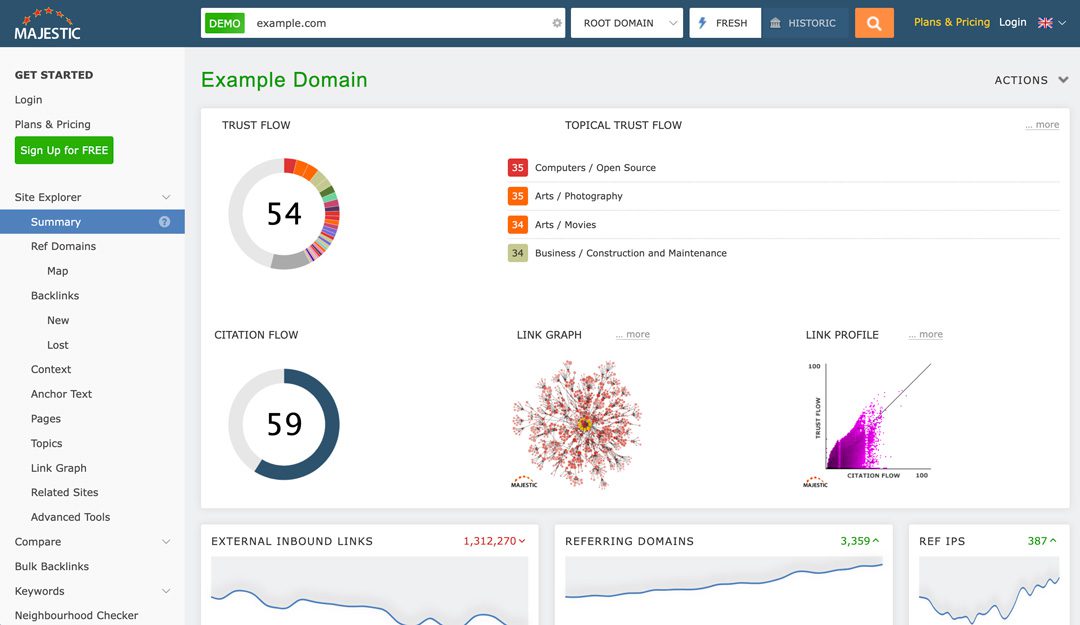1080x625 pixels.
Task: Open Bulk Backlinks tool
Action: coord(52,566)
